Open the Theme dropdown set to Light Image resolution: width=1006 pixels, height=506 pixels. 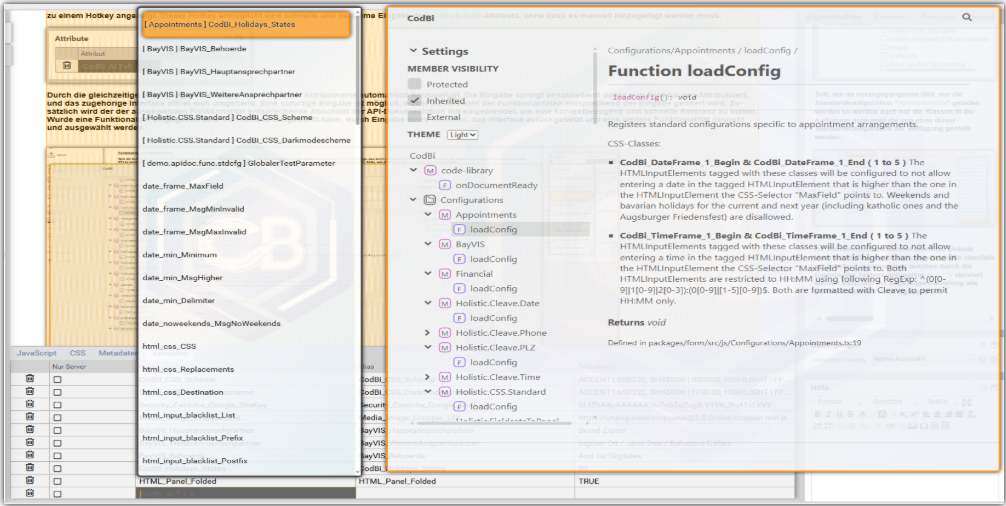(462, 134)
